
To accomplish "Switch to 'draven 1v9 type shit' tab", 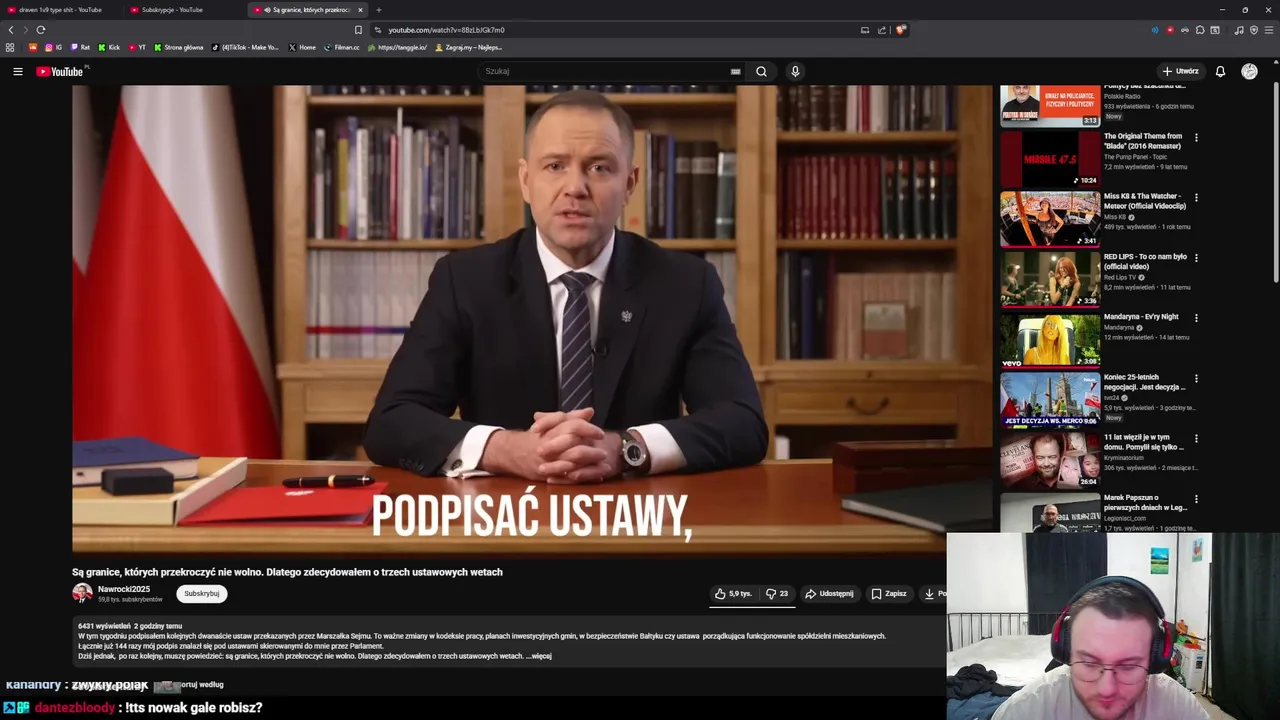I will tap(60, 10).
